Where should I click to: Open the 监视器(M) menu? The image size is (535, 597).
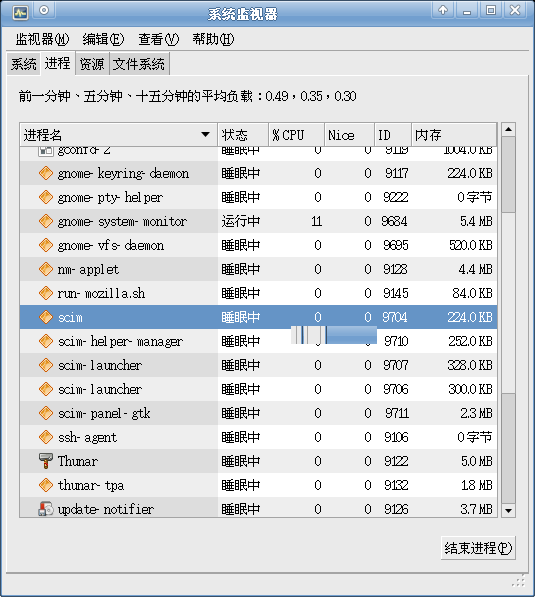click(x=42, y=39)
